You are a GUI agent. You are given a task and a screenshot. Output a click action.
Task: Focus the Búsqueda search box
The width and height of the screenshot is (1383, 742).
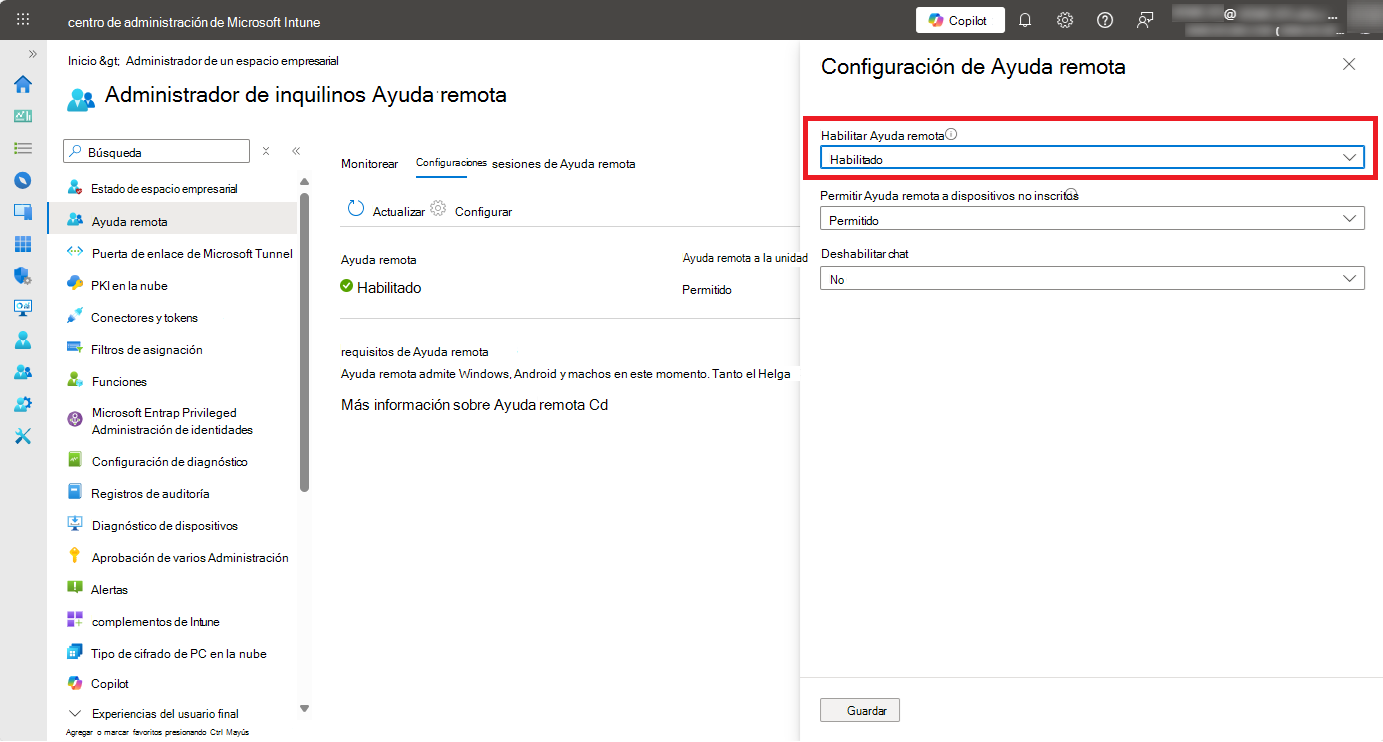tap(156, 152)
